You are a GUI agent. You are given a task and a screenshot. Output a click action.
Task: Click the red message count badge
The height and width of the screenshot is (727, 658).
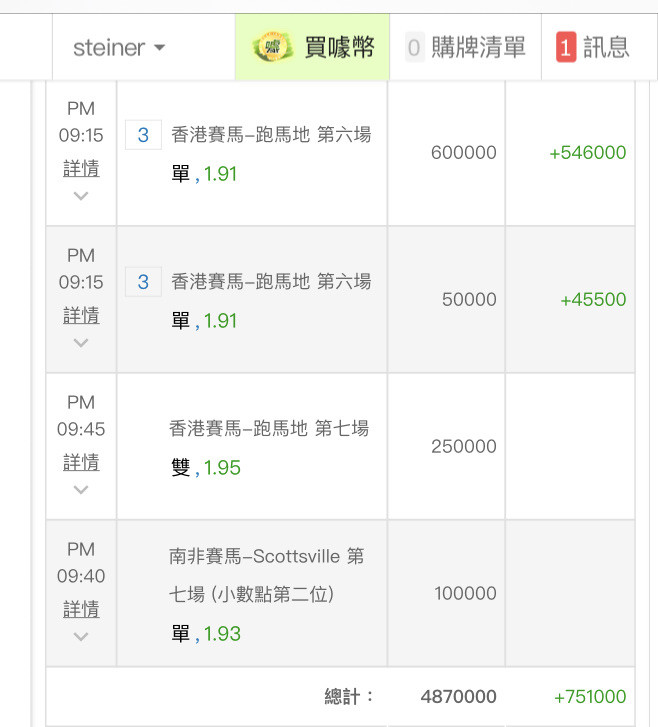(566, 47)
